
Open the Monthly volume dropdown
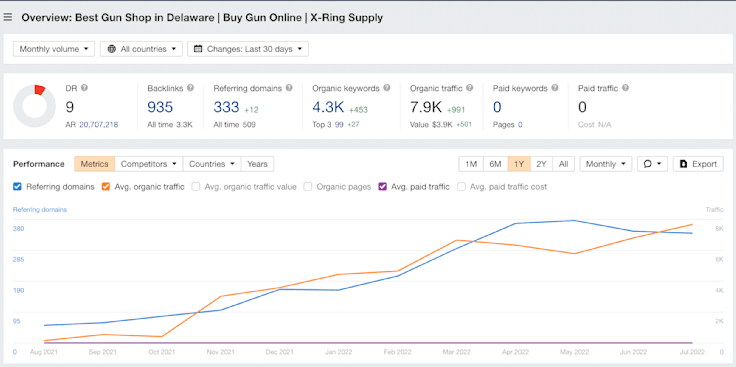pos(54,49)
